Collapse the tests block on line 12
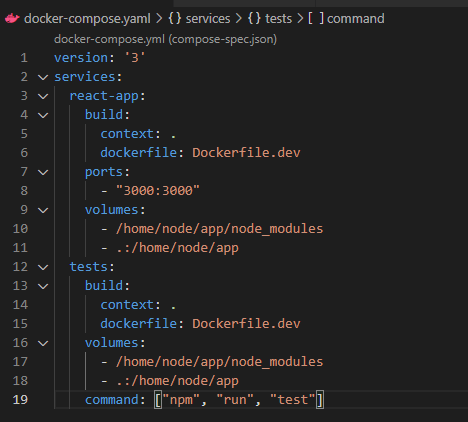 (43, 267)
